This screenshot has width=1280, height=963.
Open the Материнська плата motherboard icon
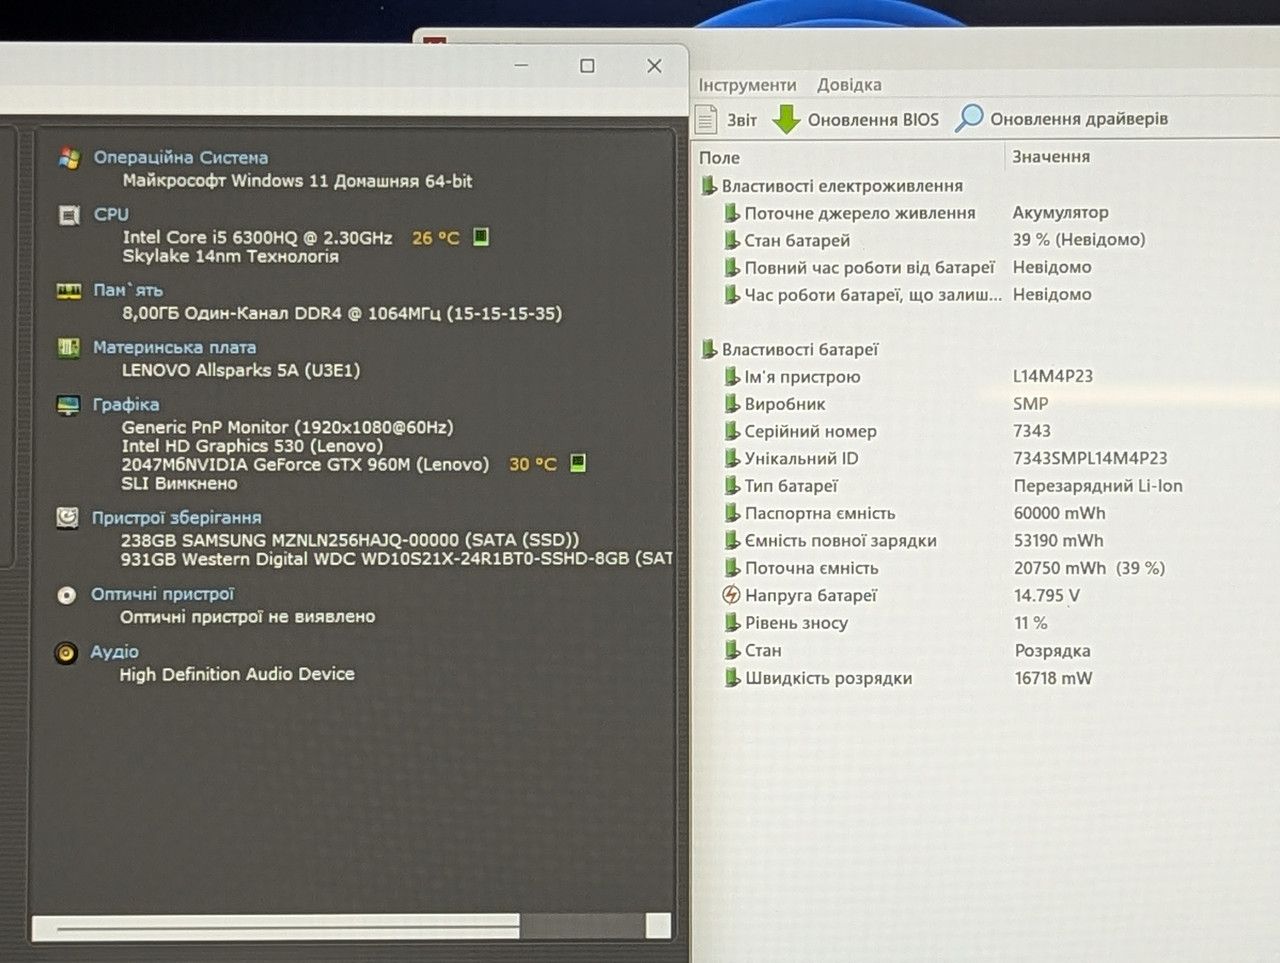(x=69, y=348)
